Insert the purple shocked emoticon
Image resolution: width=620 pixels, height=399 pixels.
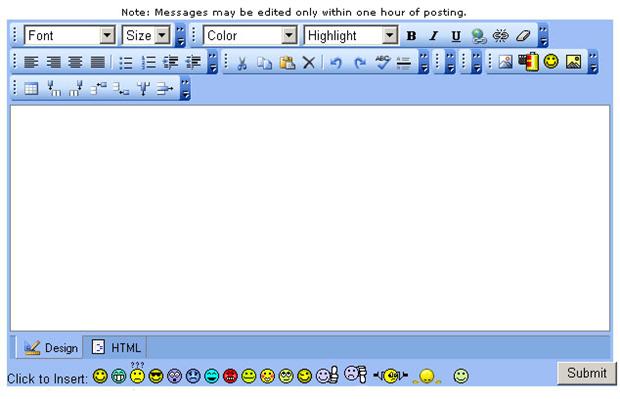click(174, 376)
